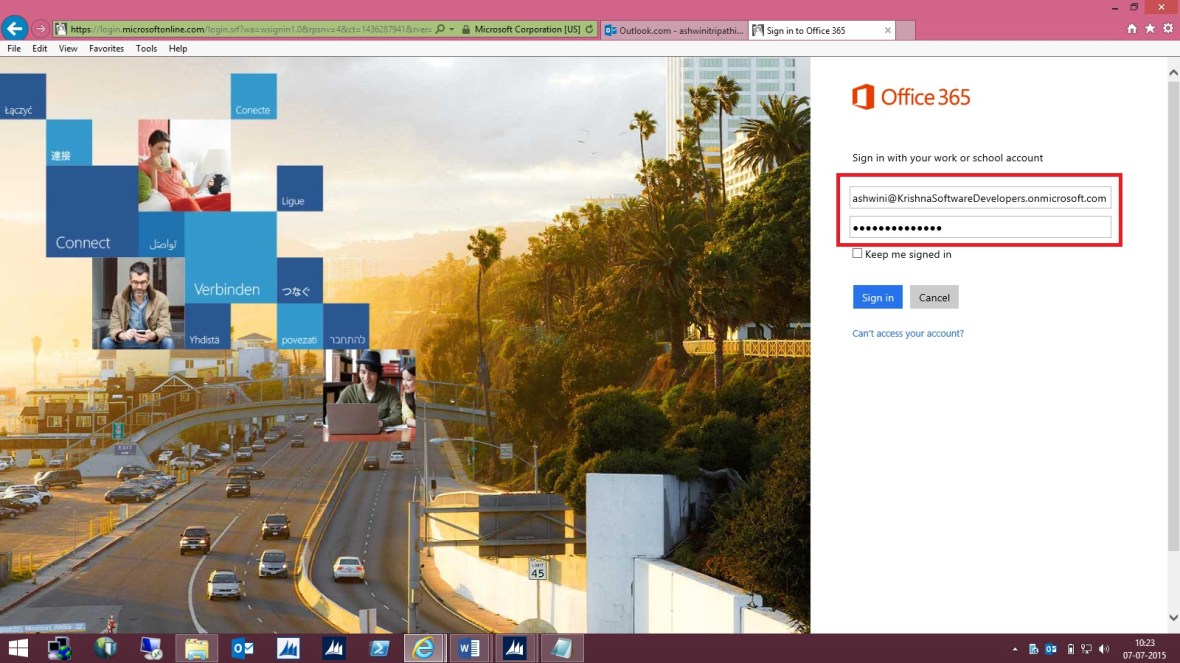Click the Sign in button

(876, 297)
